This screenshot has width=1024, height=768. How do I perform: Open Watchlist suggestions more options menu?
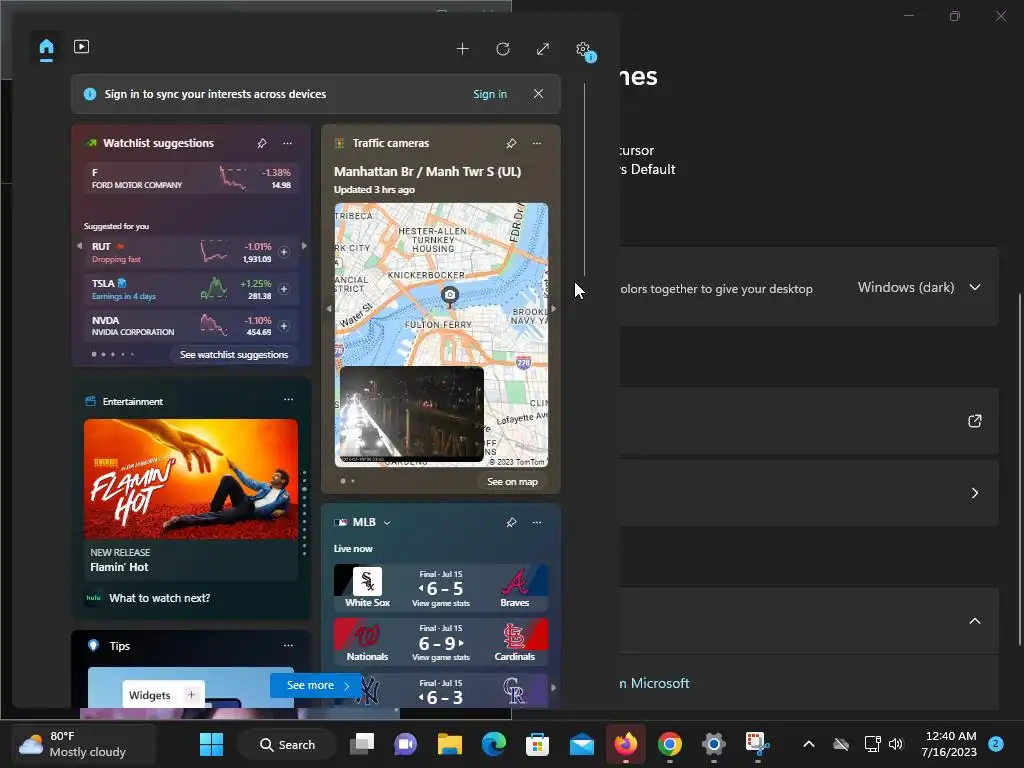(x=287, y=143)
